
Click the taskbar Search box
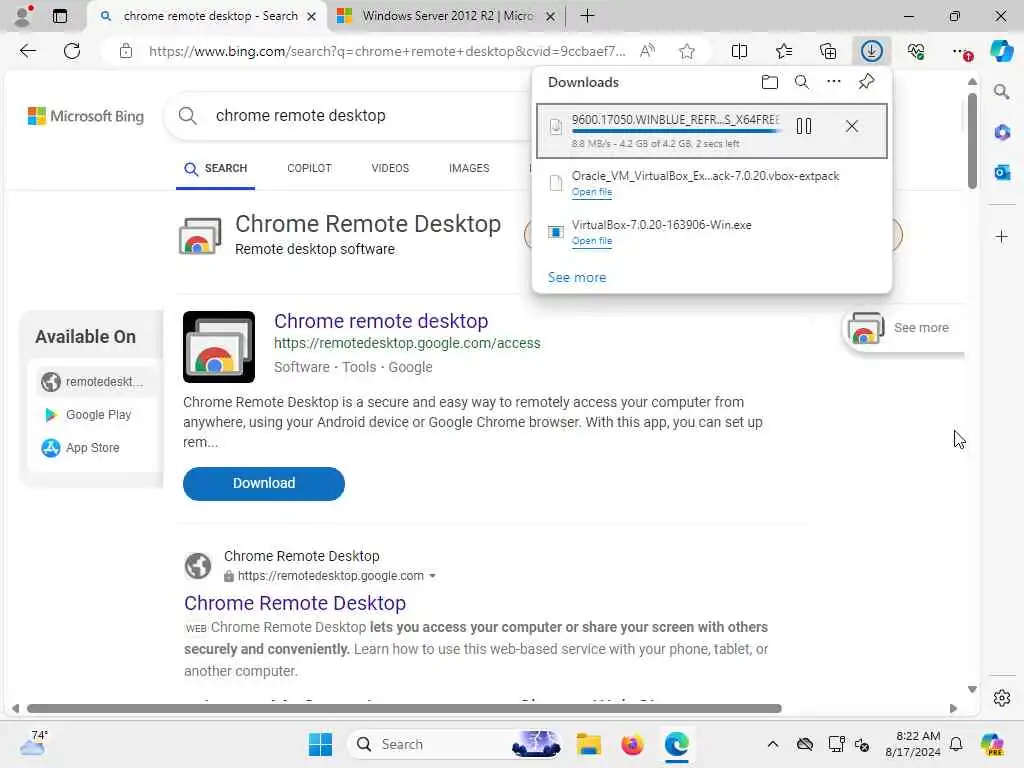pos(456,744)
